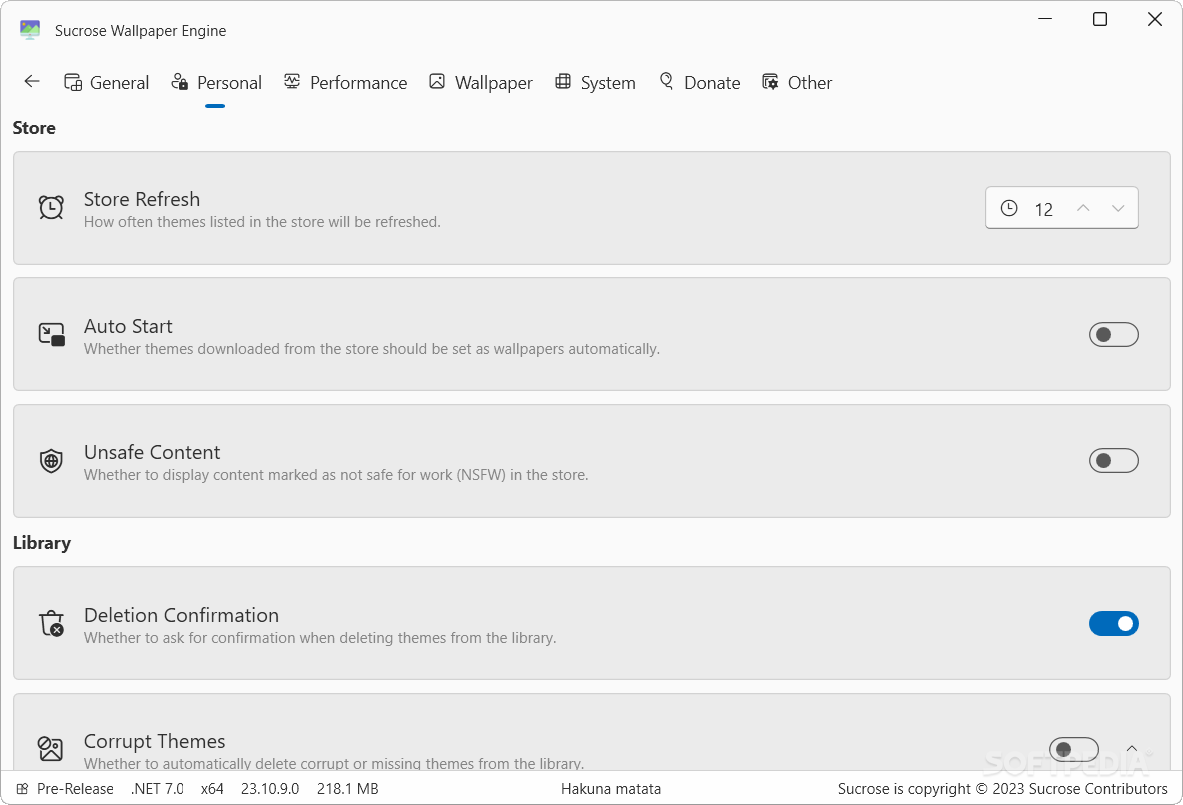Go back with the left arrow icon
This screenshot has height=805, width=1183.
(x=32, y=81)
